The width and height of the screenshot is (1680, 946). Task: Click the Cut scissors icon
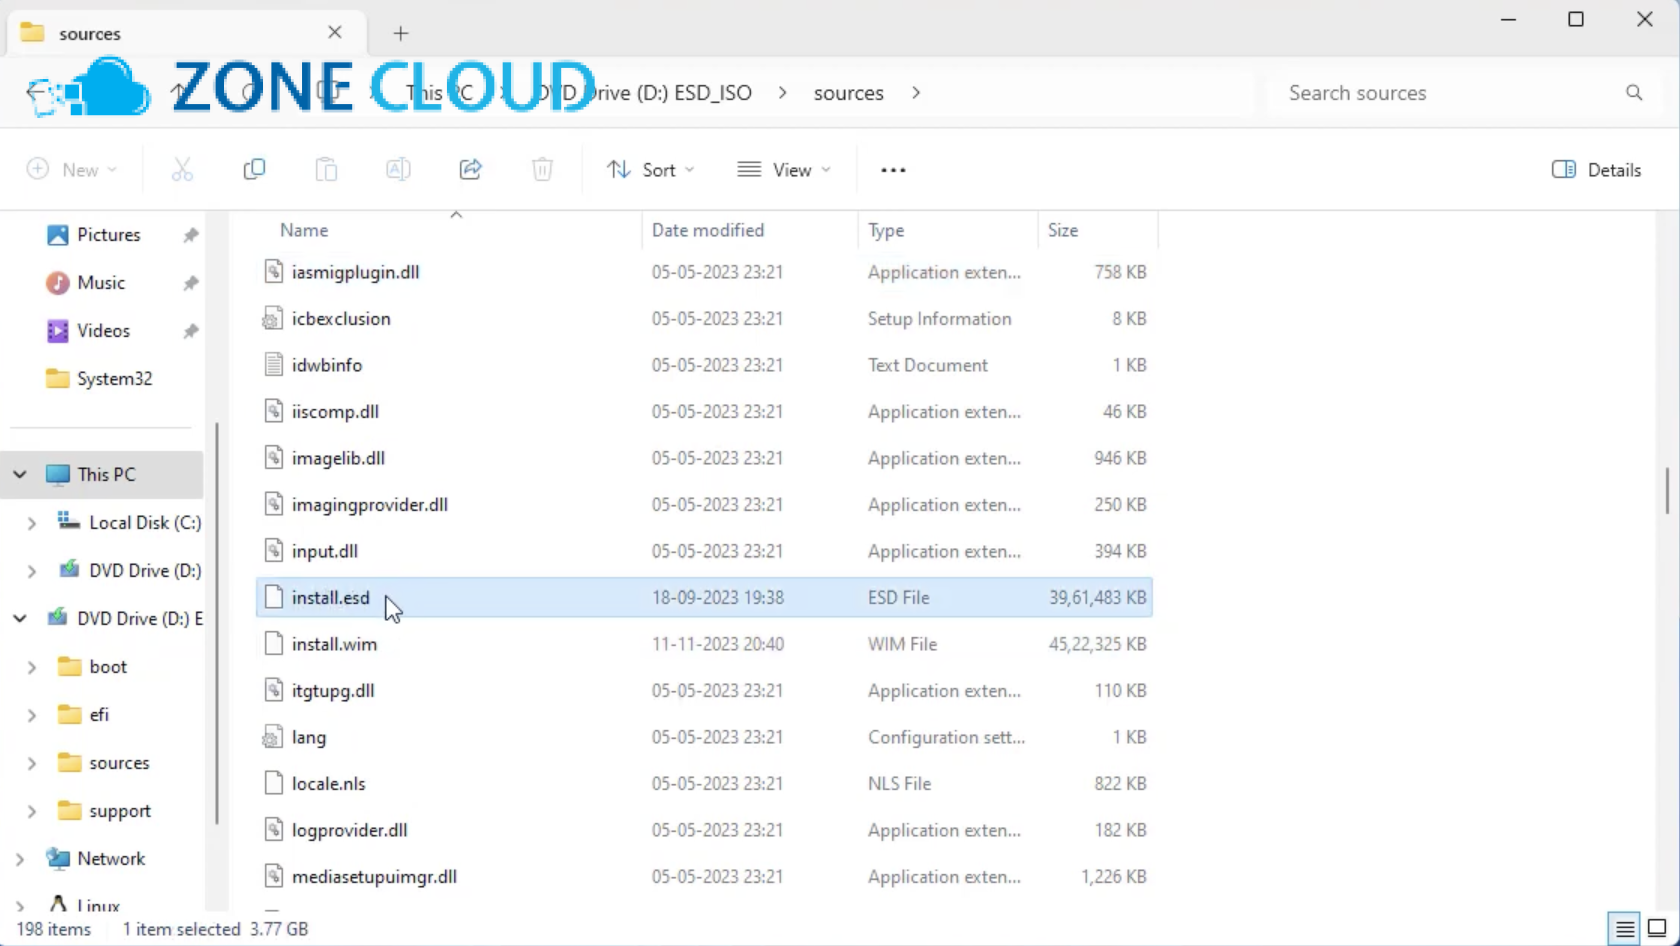[182, 170]
